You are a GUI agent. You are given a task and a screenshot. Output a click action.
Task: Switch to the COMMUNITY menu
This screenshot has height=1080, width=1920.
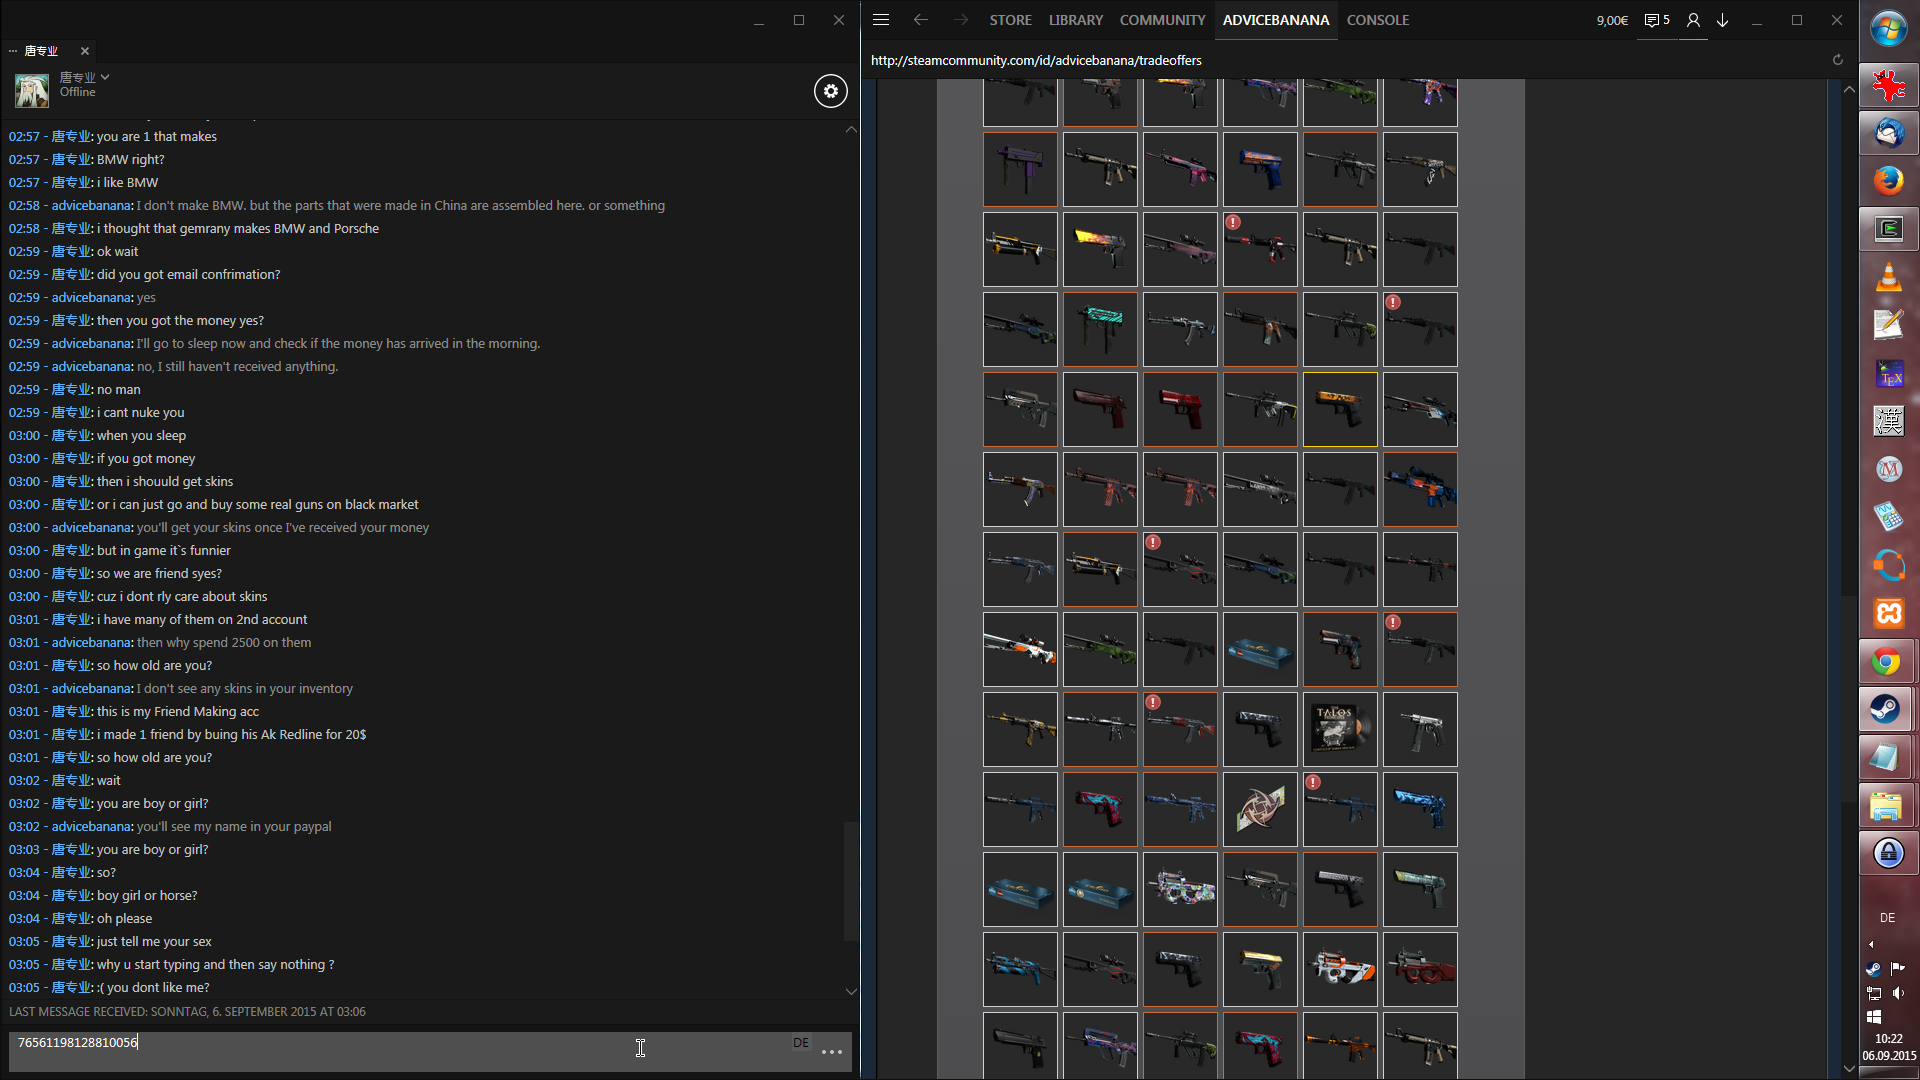1162,20
